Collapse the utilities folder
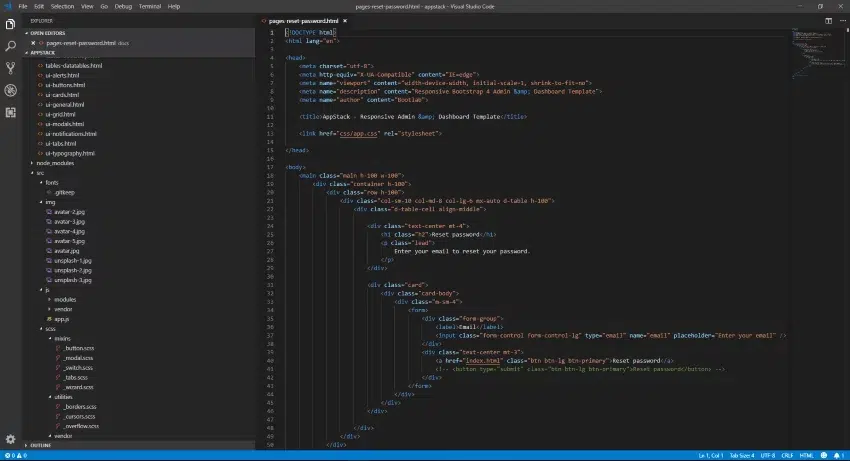 63,397
